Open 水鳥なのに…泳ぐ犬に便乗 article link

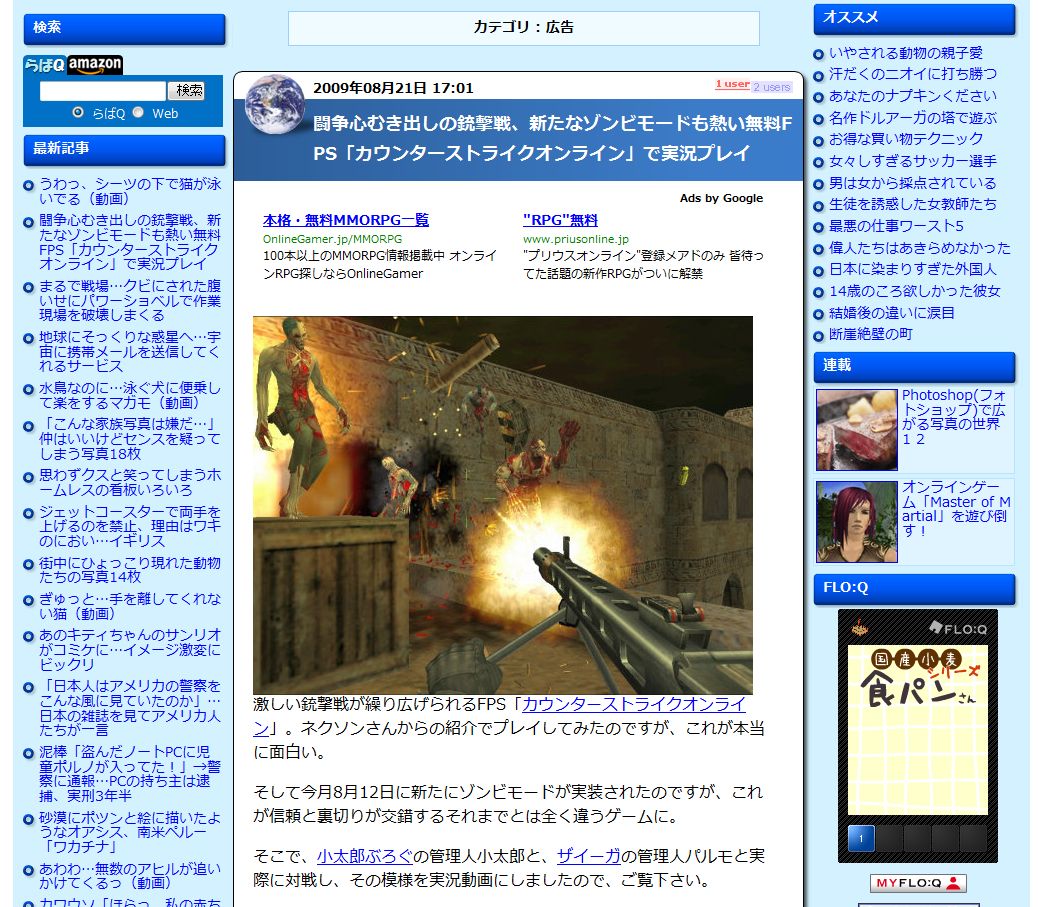click(130, 396)
